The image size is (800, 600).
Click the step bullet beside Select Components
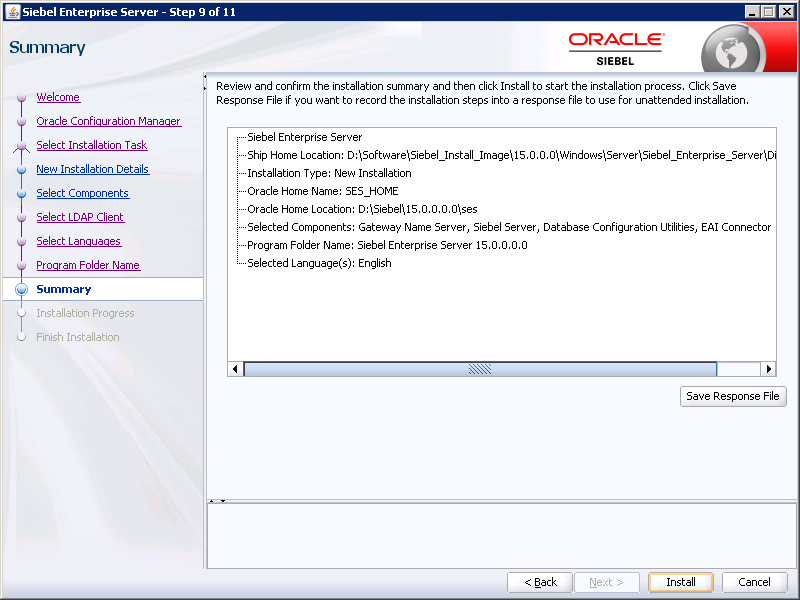(21, 193)
